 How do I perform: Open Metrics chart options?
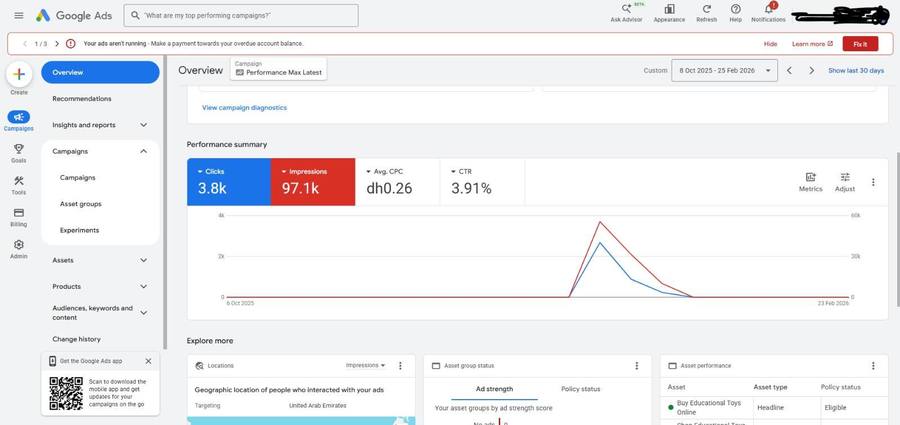tap(810, 182)
